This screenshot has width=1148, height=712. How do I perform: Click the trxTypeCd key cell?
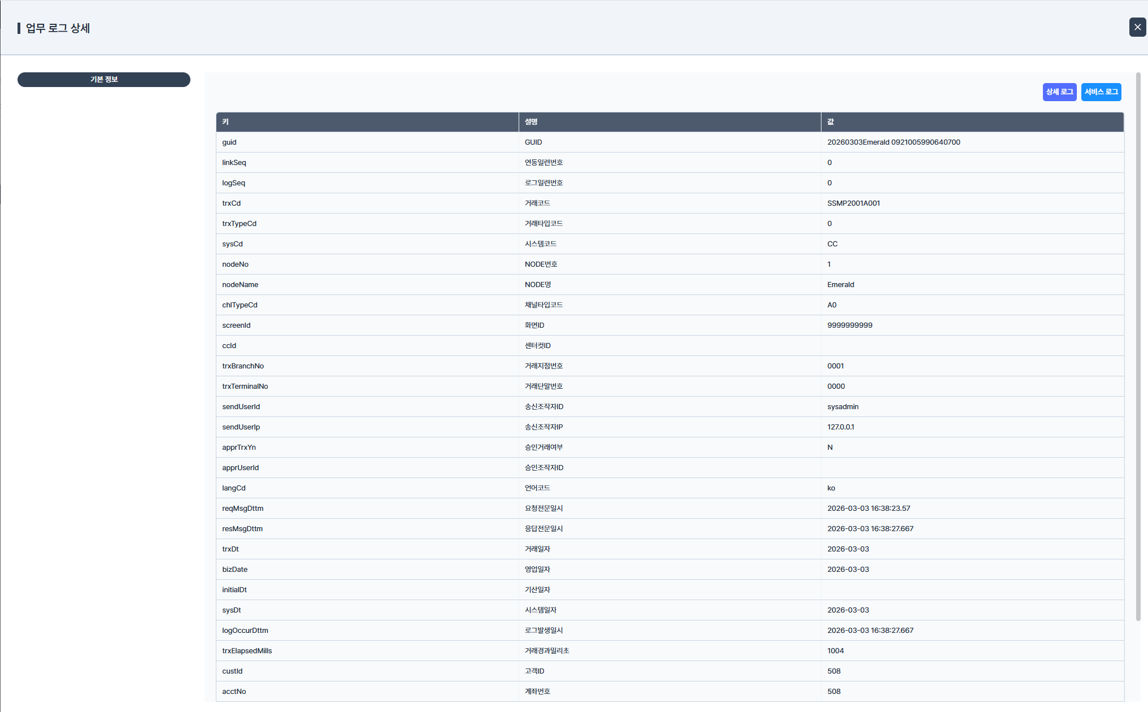pyautogui.click(x=367, y=223)
